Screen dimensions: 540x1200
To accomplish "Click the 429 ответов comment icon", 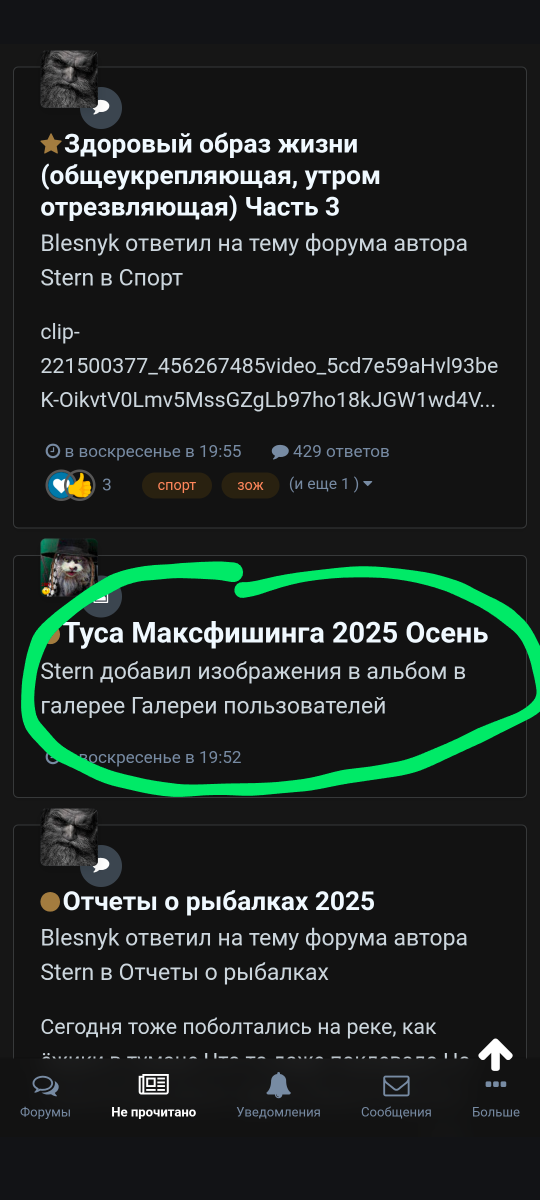I will click(280, 452).
